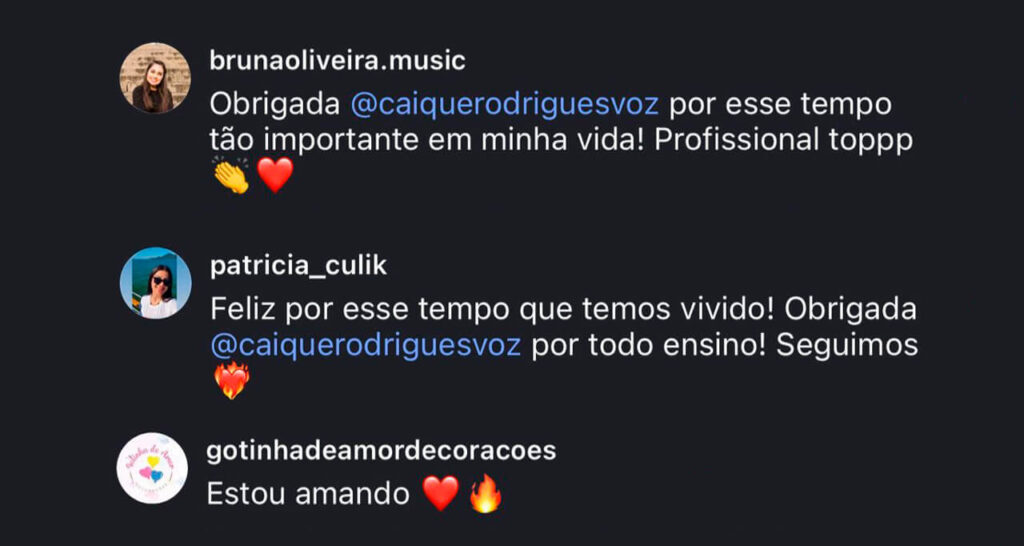Open brunaoliveira.music profile picture
Screen dimensions: 1024x546
coord(155,78)
